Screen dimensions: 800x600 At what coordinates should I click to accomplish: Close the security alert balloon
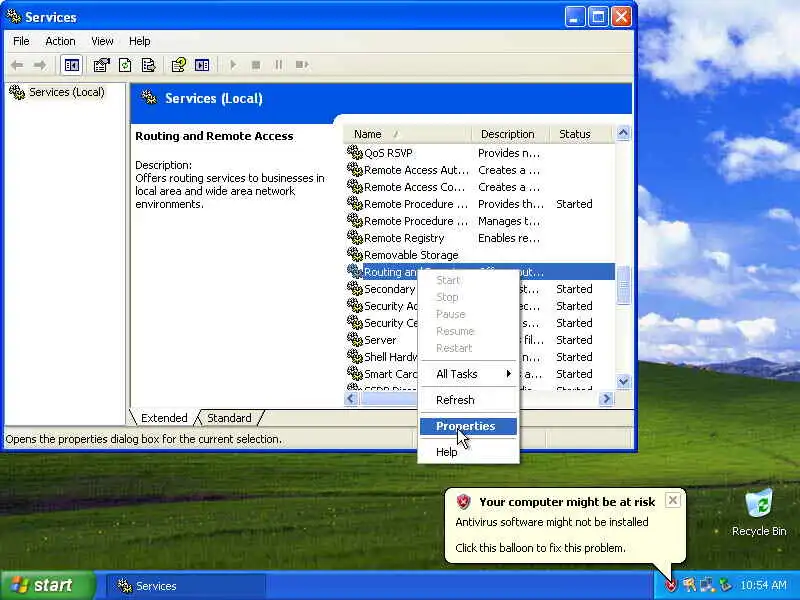[x=672, y=501]
